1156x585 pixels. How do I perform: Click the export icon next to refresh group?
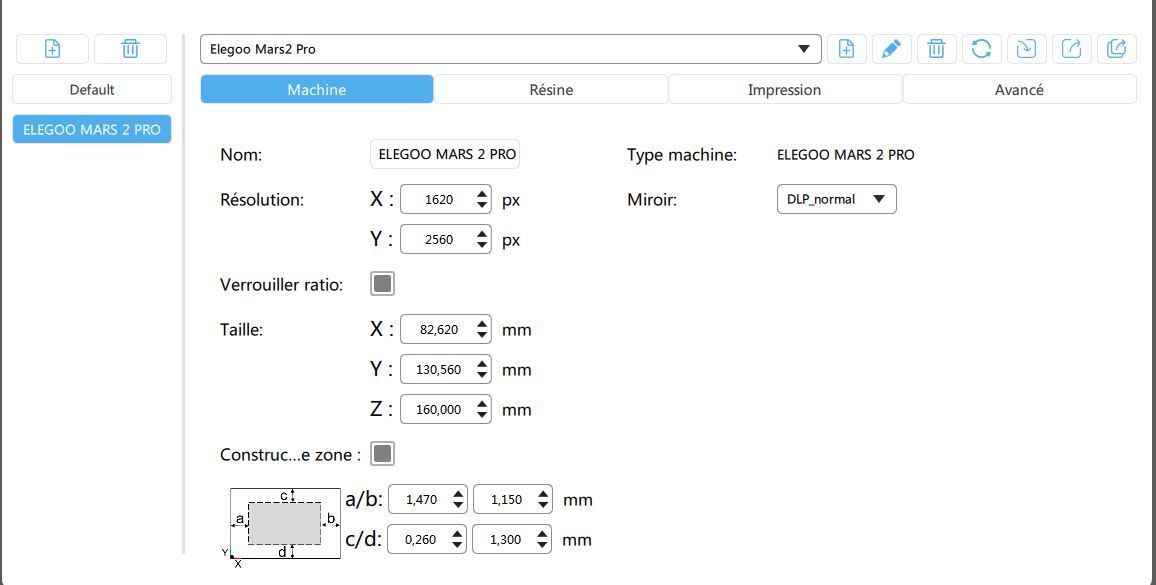coord(1071,49)
